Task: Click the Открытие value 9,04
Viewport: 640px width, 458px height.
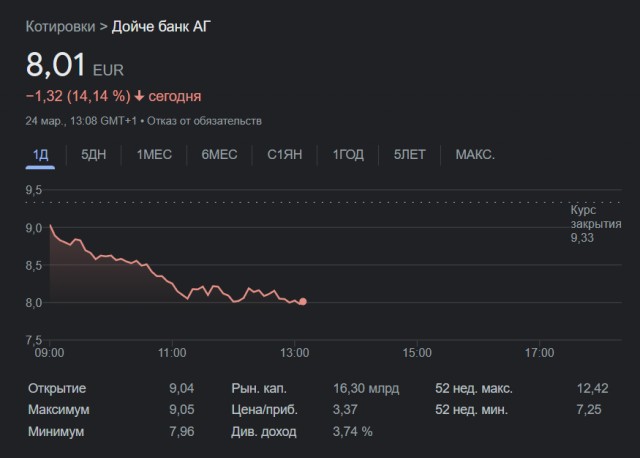Action: 181,388
